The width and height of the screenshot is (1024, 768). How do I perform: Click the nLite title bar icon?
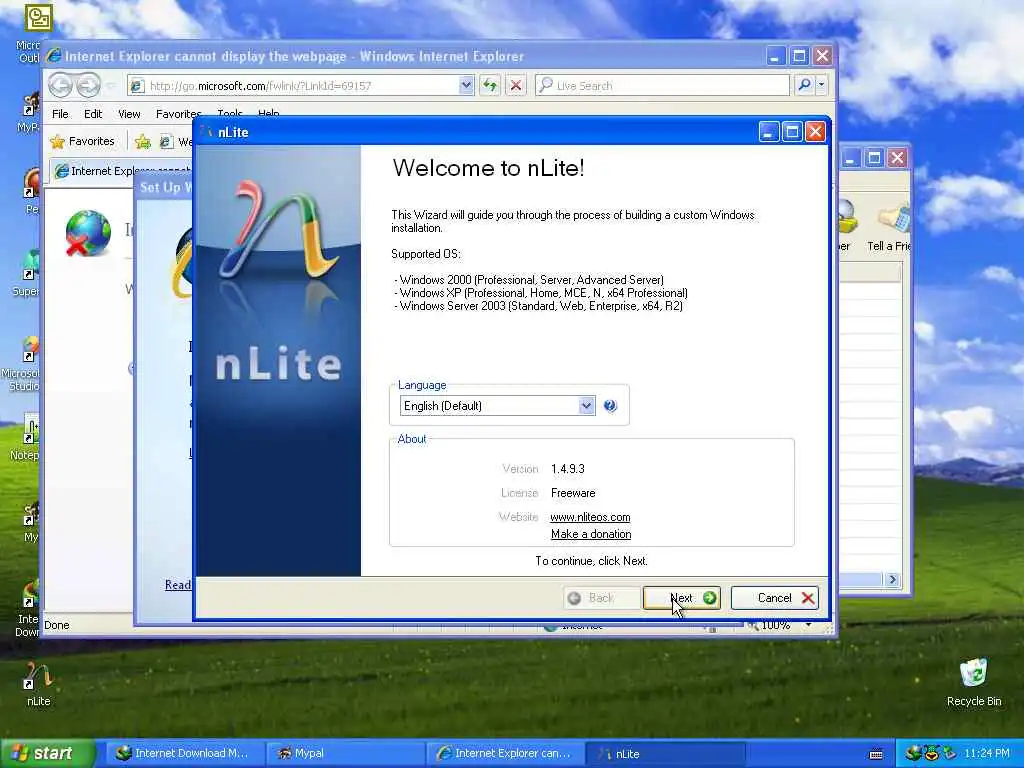[x=208, y=132]
